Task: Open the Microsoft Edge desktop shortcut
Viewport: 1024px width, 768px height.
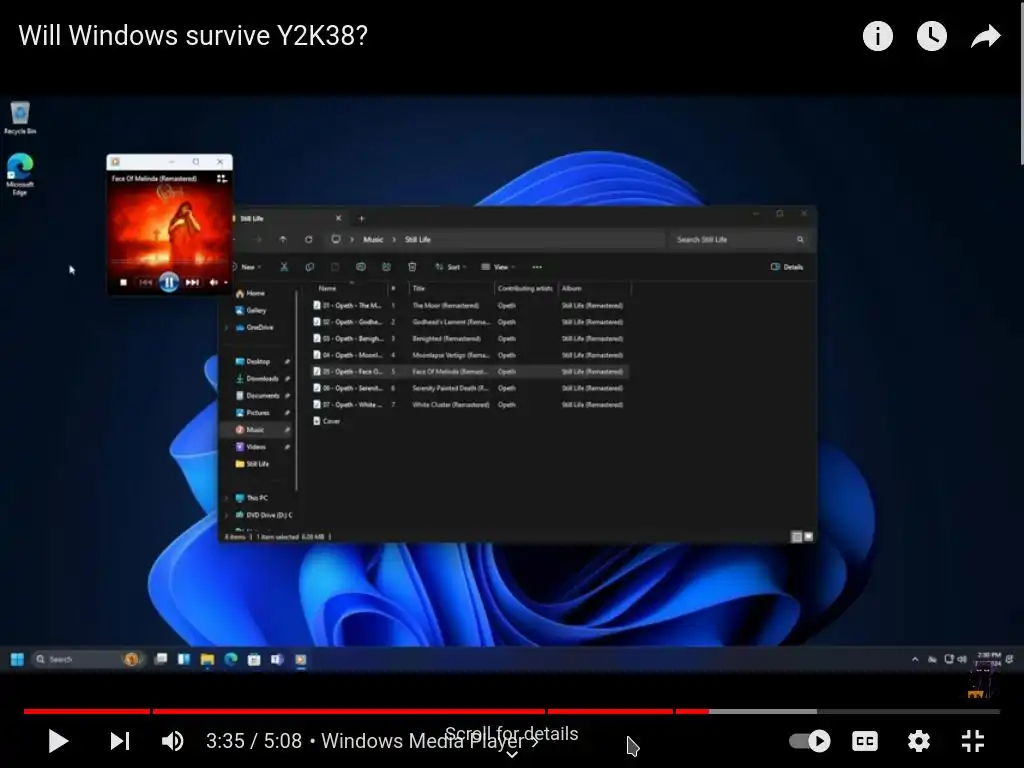Action: pyautogui.click(x=20, y=174)
